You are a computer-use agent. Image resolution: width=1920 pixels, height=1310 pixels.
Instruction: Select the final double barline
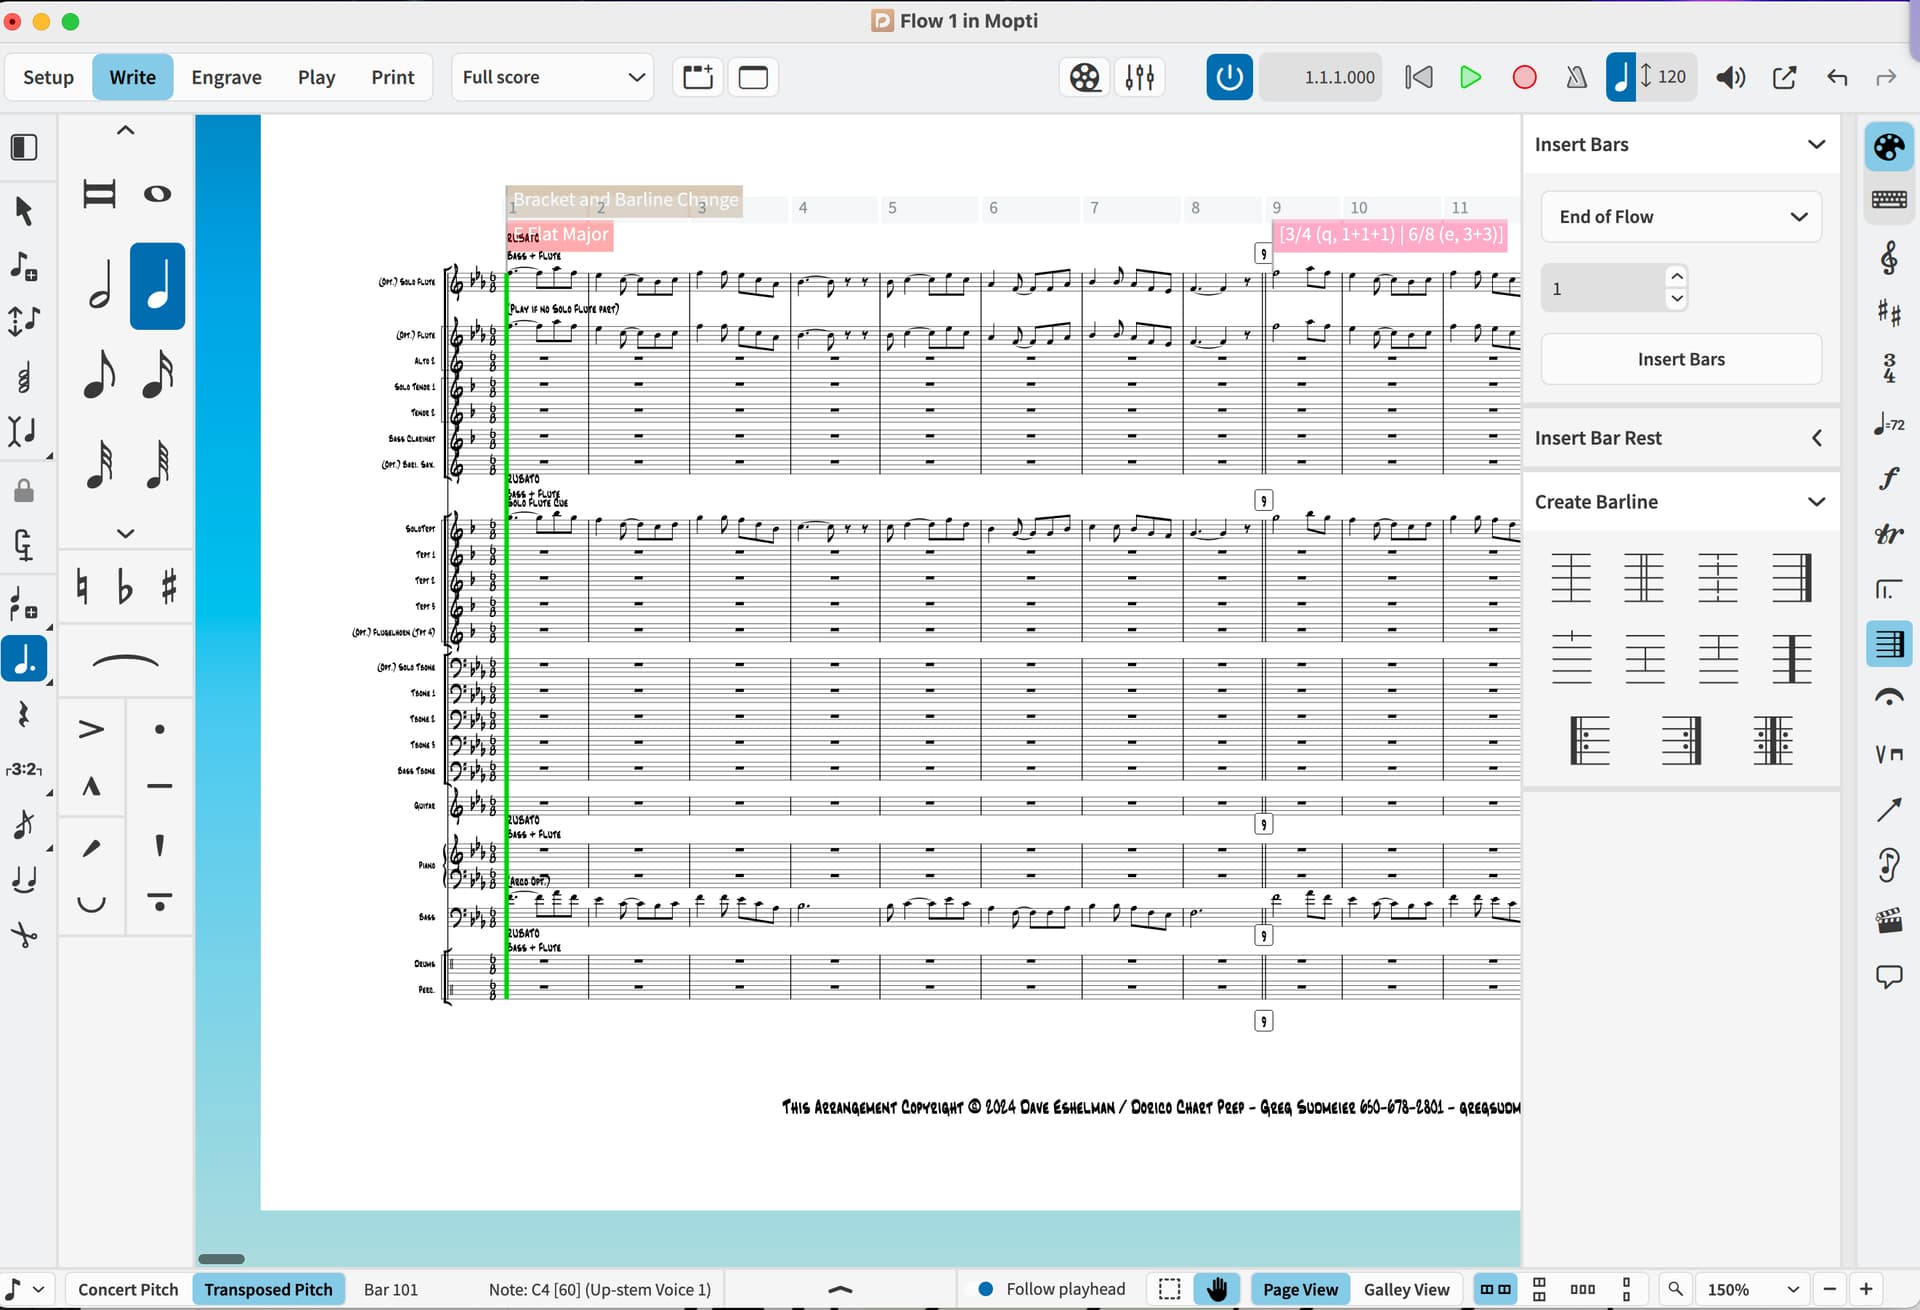click(x=1791, y=577)
